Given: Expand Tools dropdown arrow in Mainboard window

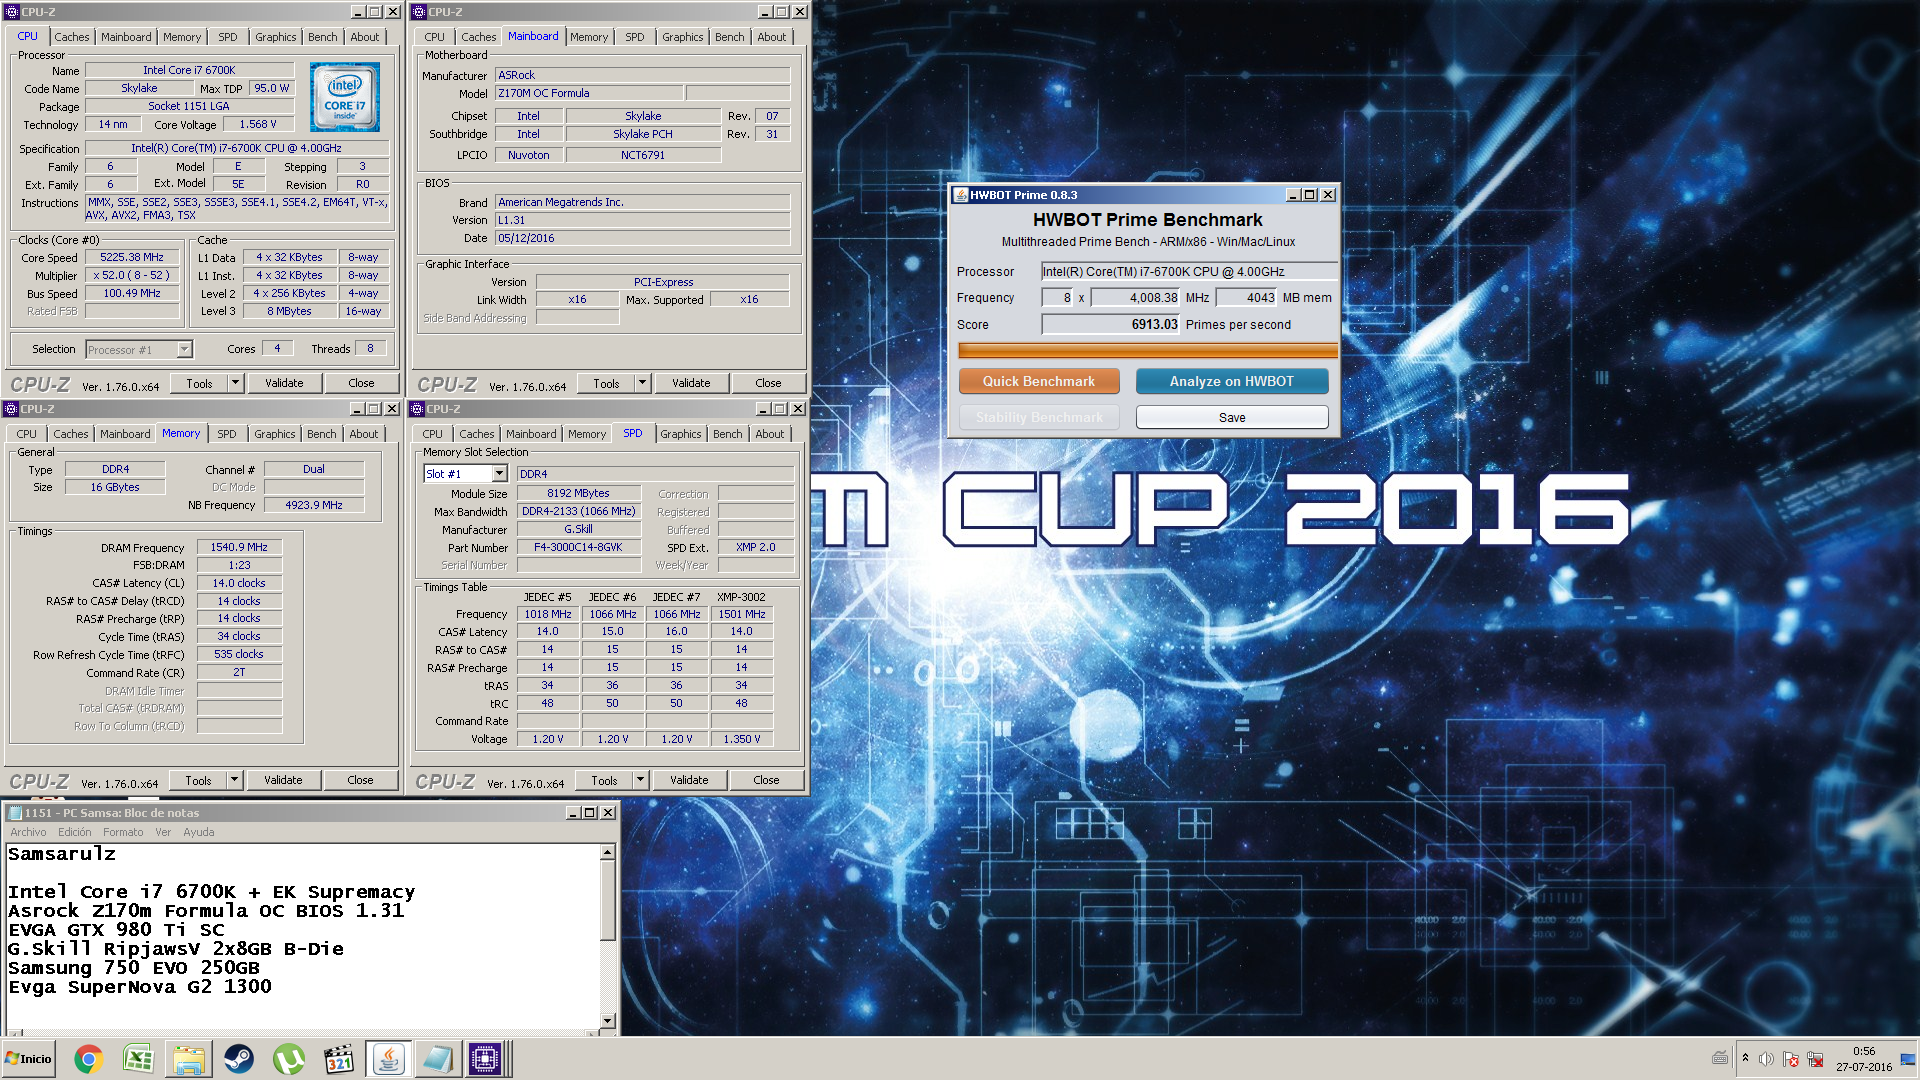Looking at the screenshot, I should coord(642,383).
